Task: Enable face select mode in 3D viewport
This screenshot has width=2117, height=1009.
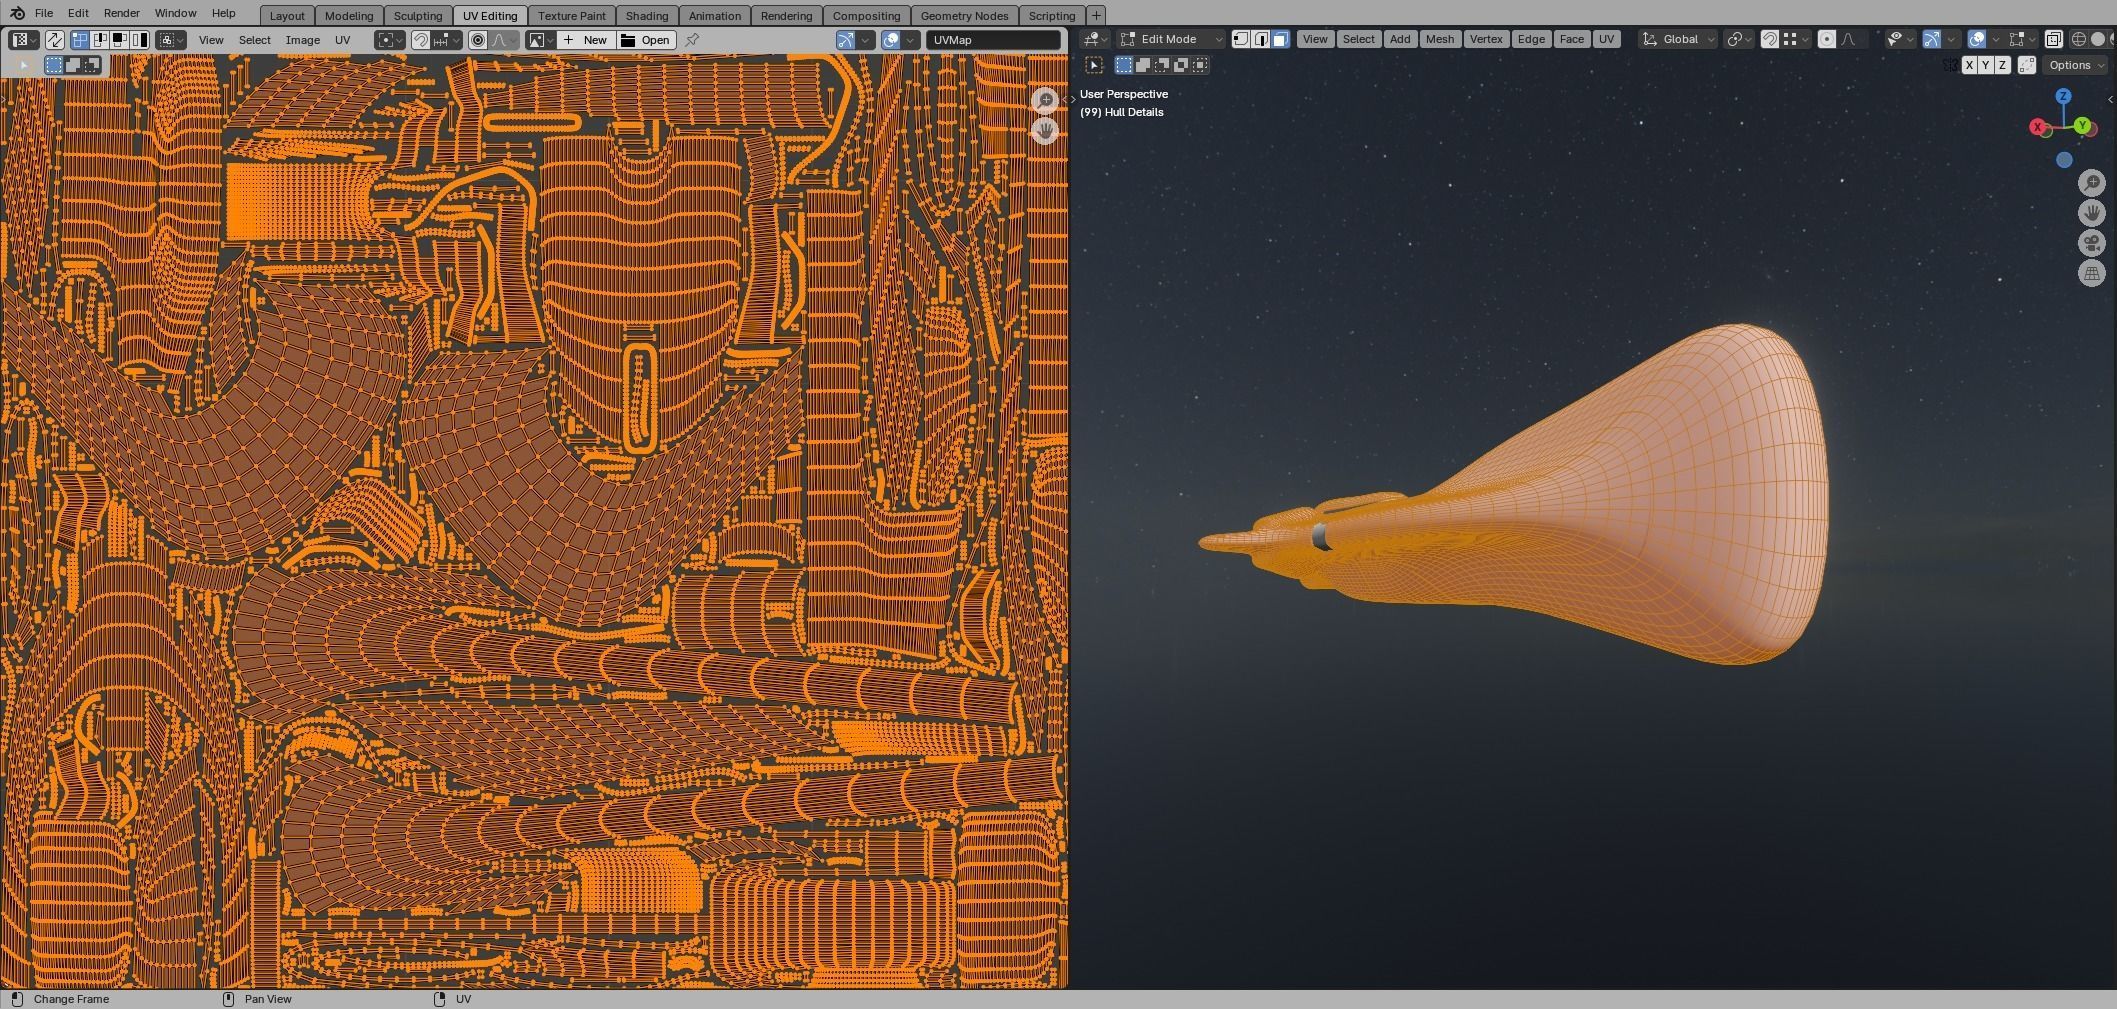Action: click(1280, 39)
